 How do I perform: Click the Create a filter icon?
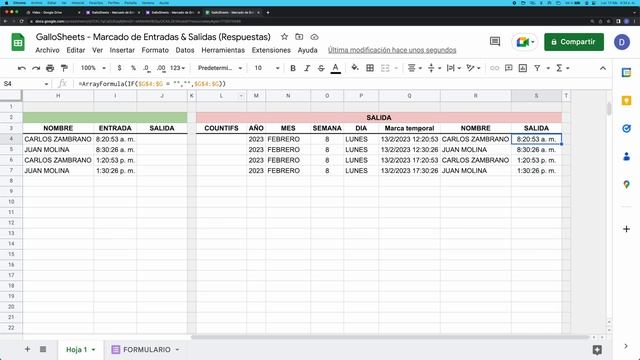point(537,68)
